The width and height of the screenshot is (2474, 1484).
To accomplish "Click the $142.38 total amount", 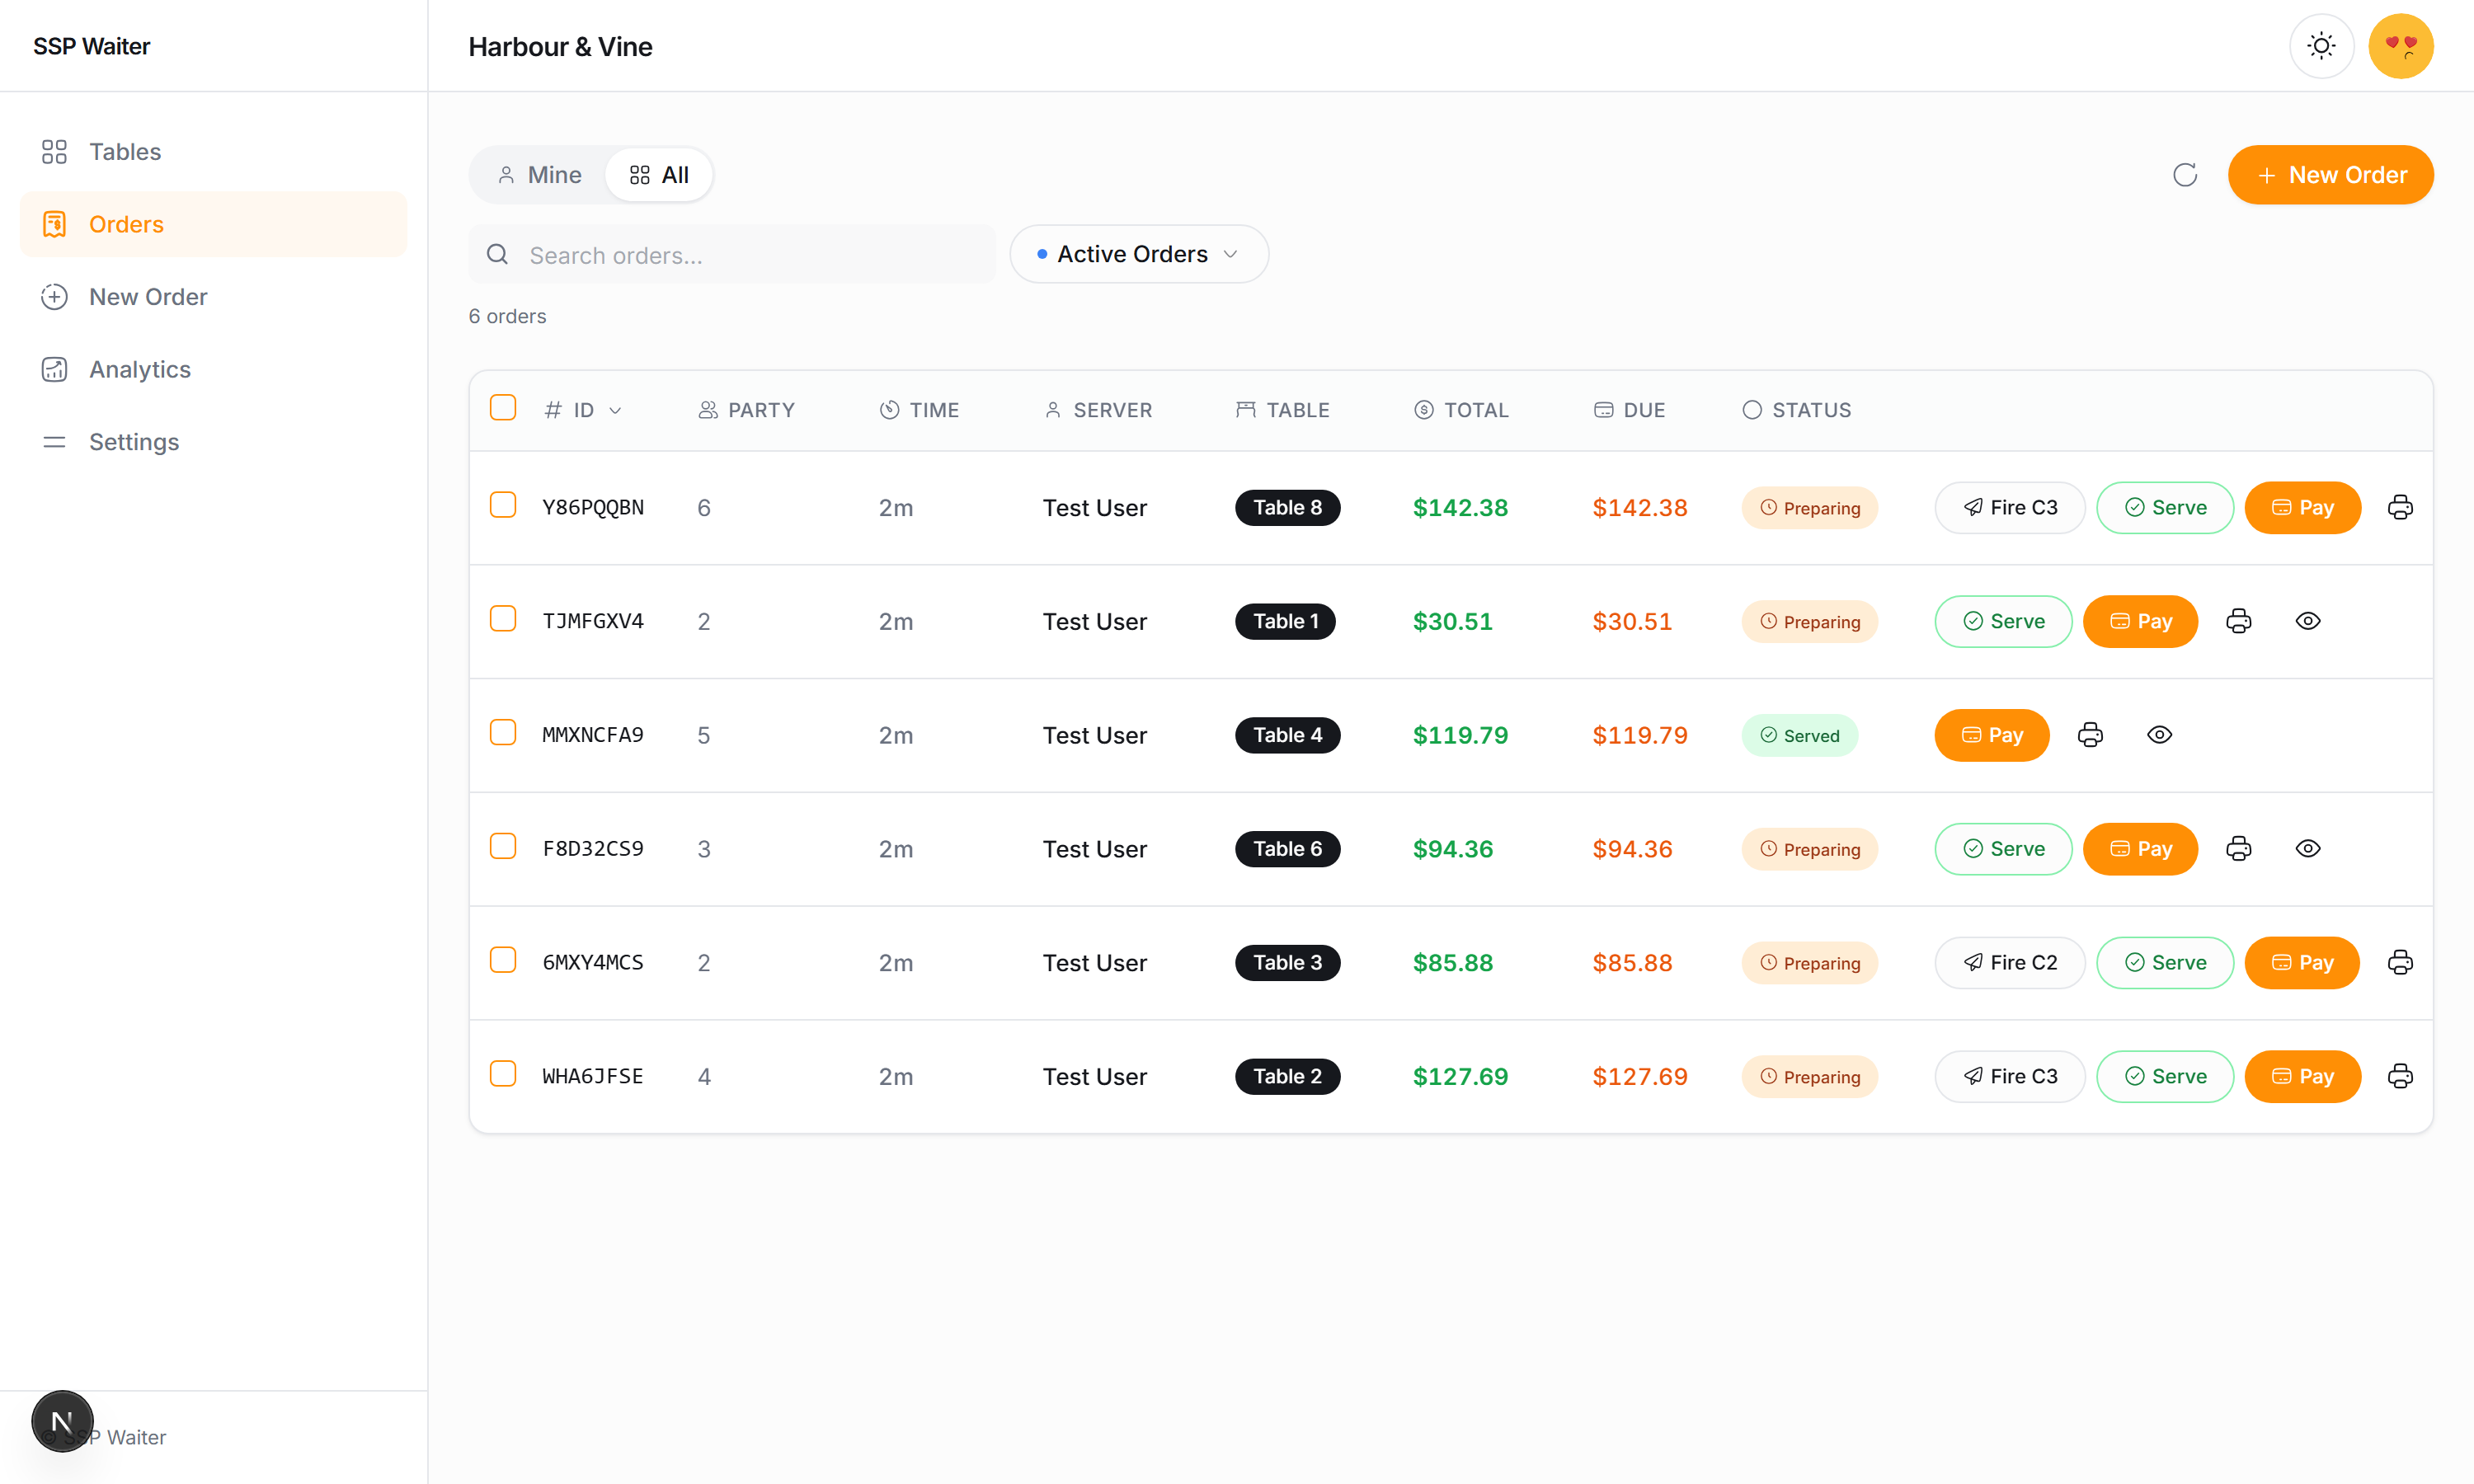I will click(1460, 508).
